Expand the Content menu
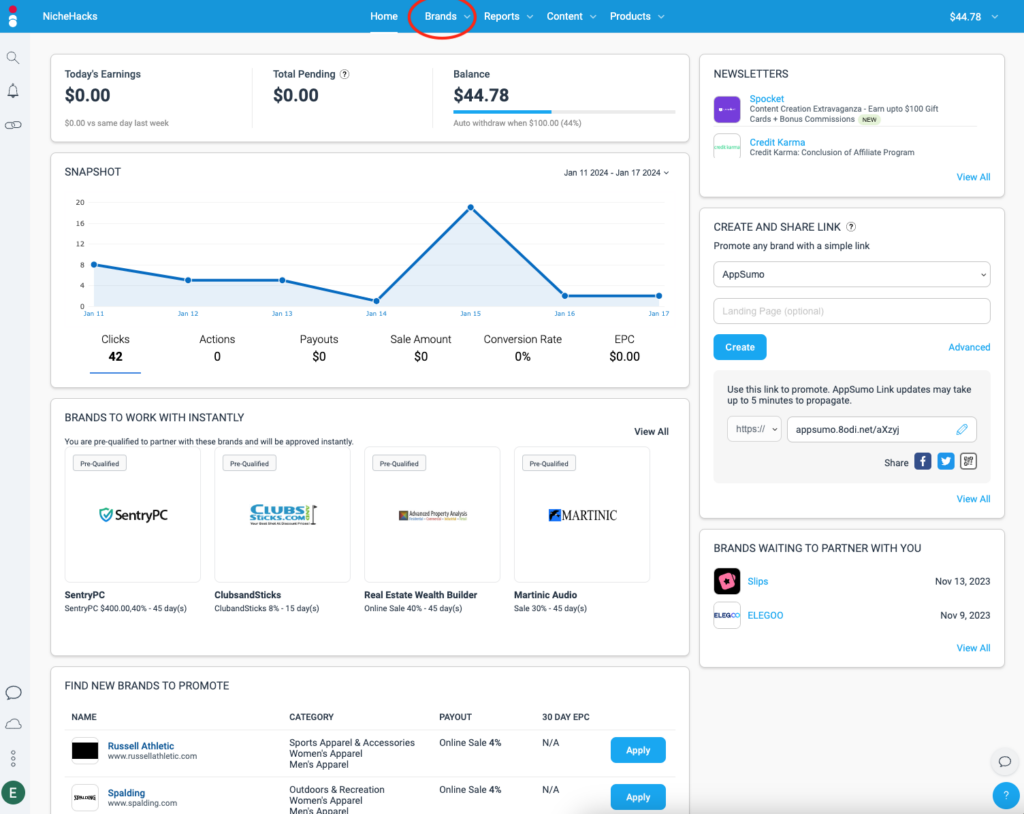The width and height of the screenshot is (1024, 814). coord(571,16)
